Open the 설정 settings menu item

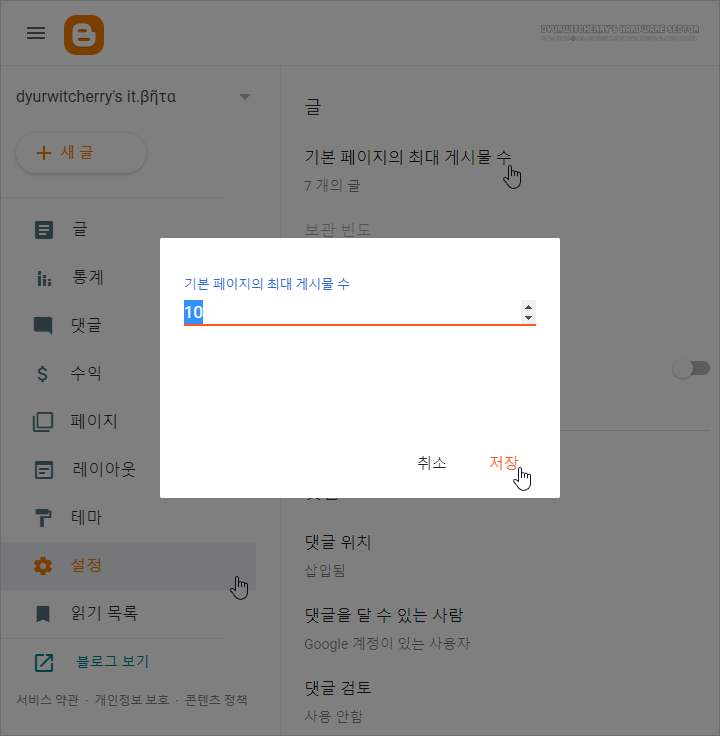click(x=128, y=566)
